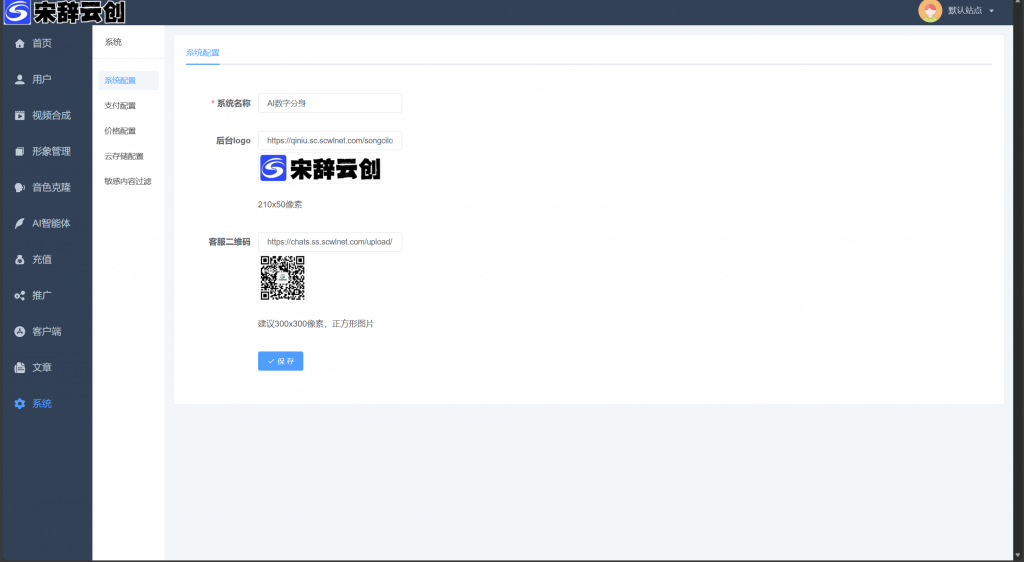
Task: Go to 视频合成 section
Action: click(x=52, y=116)
